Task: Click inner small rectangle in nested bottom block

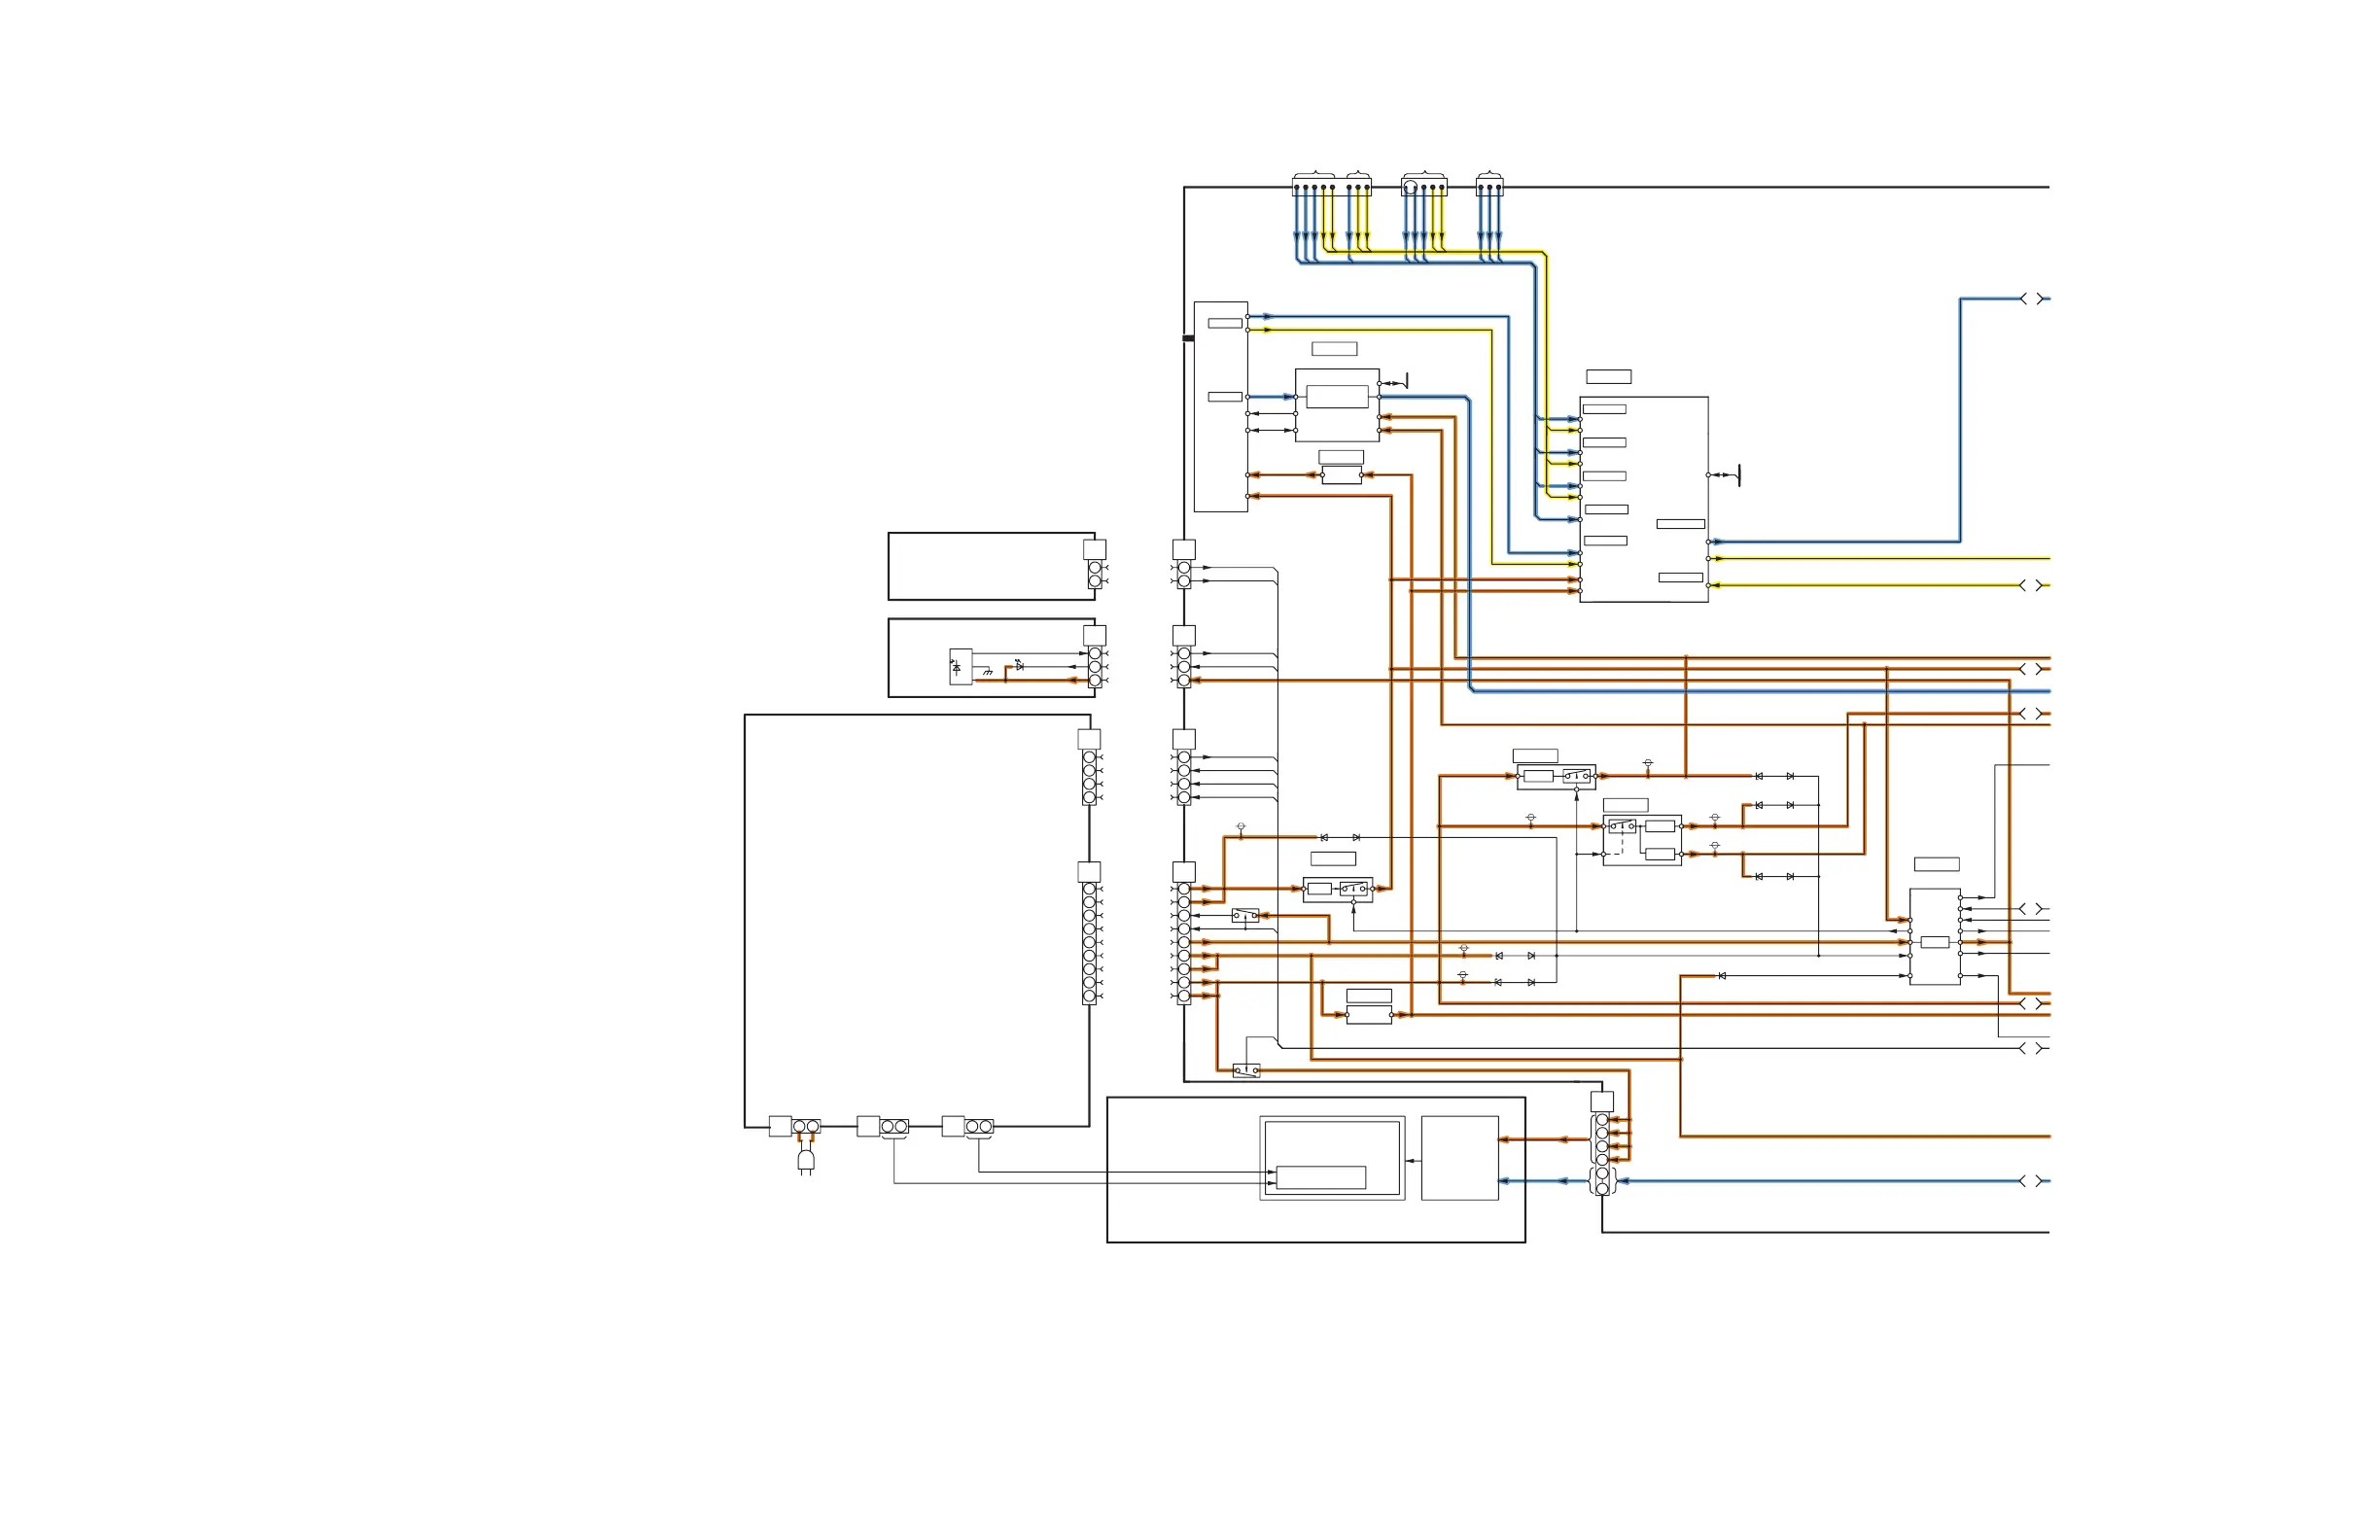Action: (x=1321, y=1177)
